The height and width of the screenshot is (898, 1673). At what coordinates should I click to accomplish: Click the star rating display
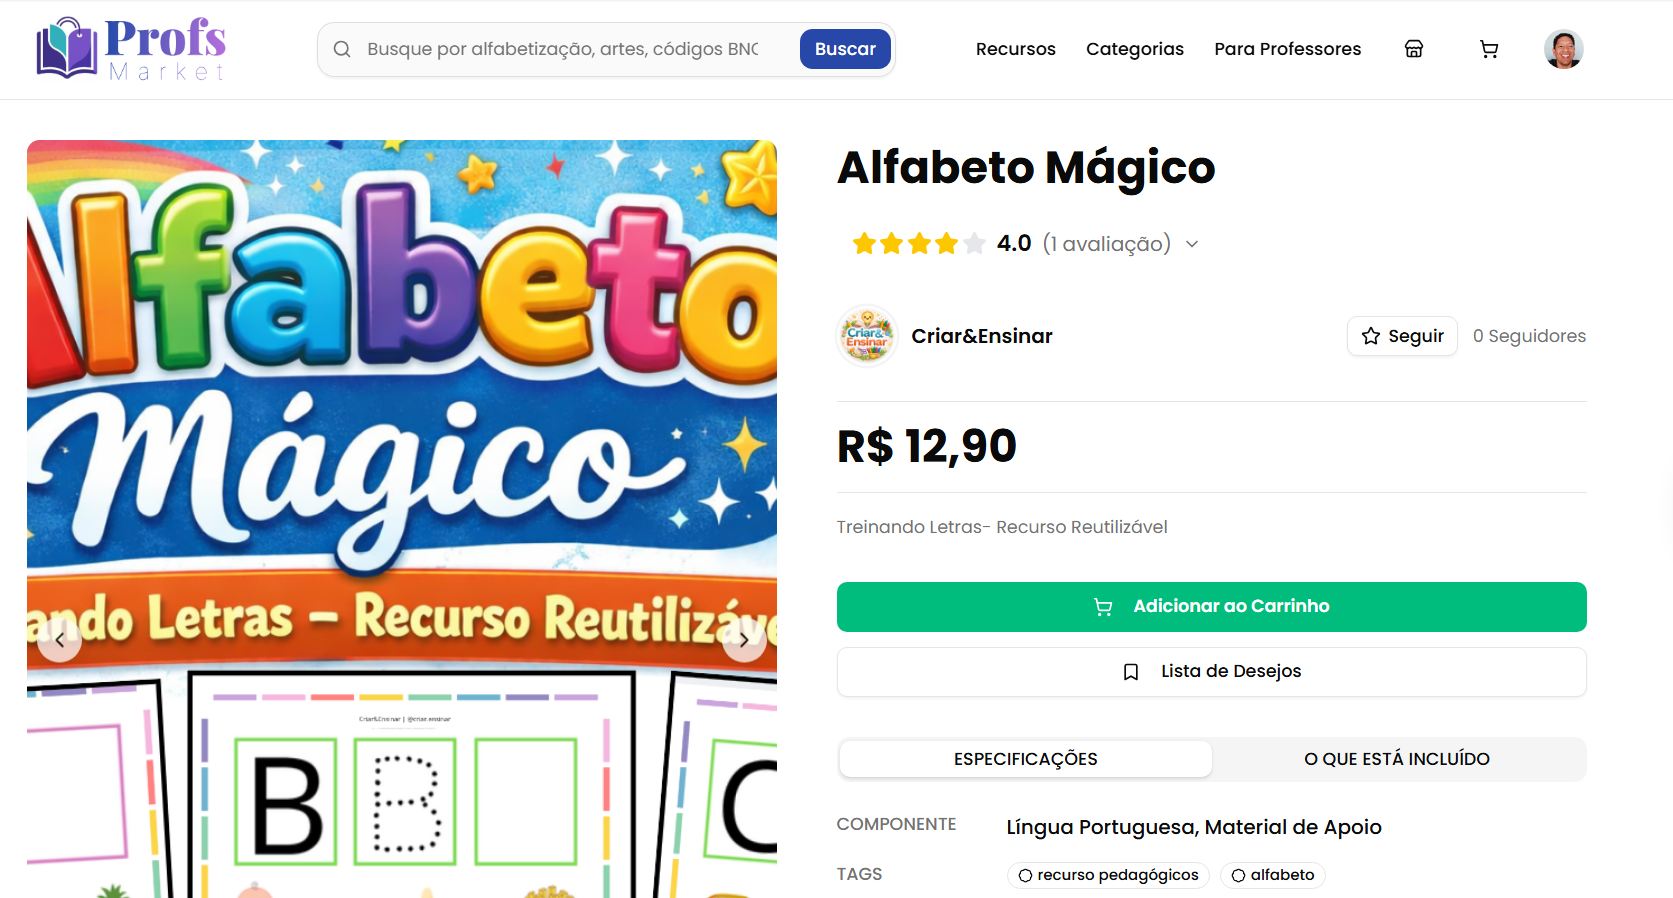pos(919,244)
